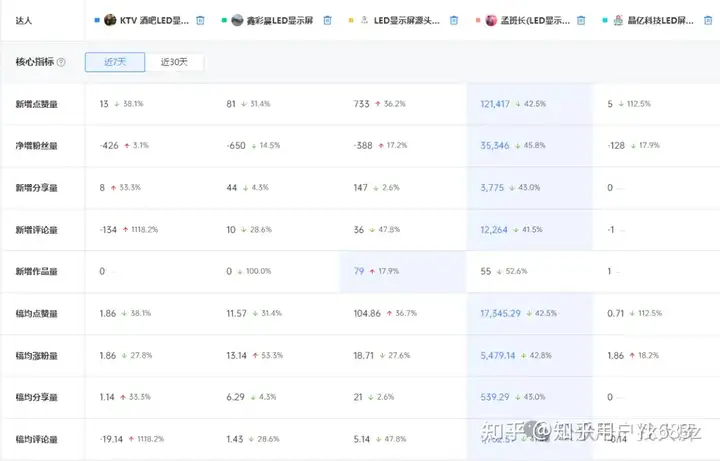Image resolution: width=720 pixels, height=461 pixels.
Task: Click the highlighted value 3,775
Action: (492, 188)
